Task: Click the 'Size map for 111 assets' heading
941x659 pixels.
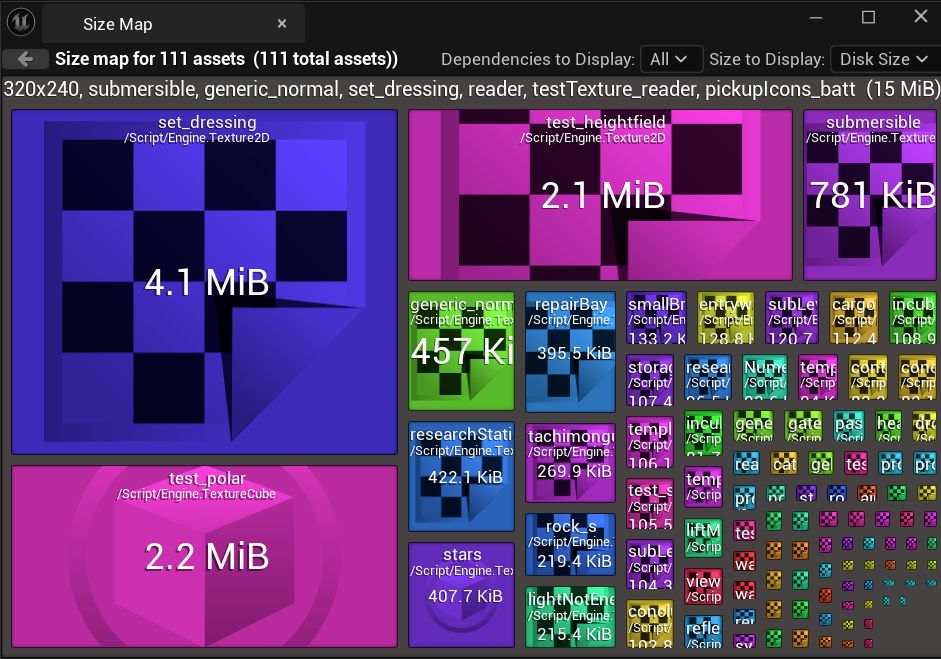Action: [x=227, y=59]
